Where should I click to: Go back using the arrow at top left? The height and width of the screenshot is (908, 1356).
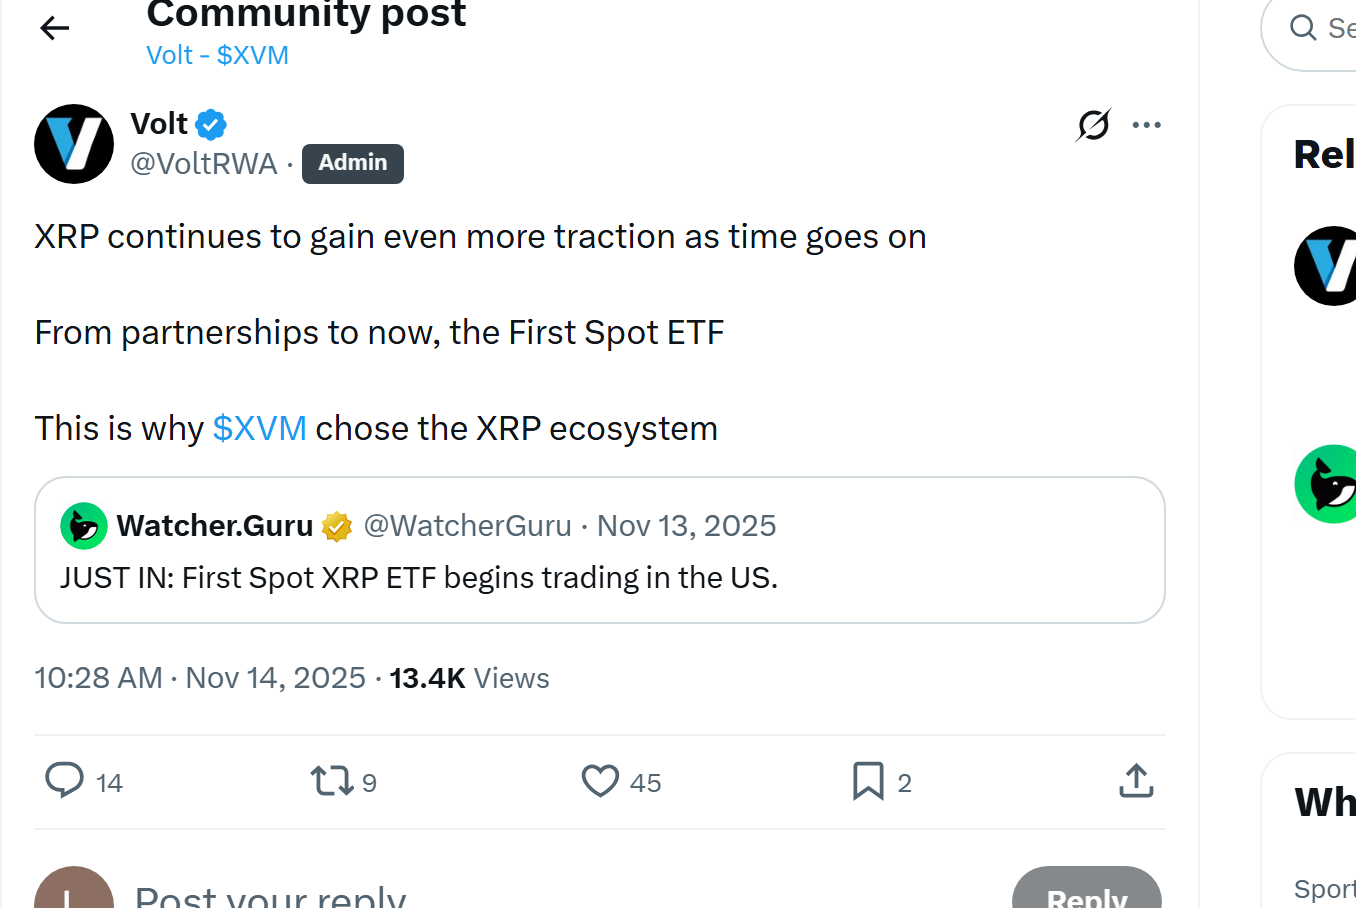(x=54, y=27)
